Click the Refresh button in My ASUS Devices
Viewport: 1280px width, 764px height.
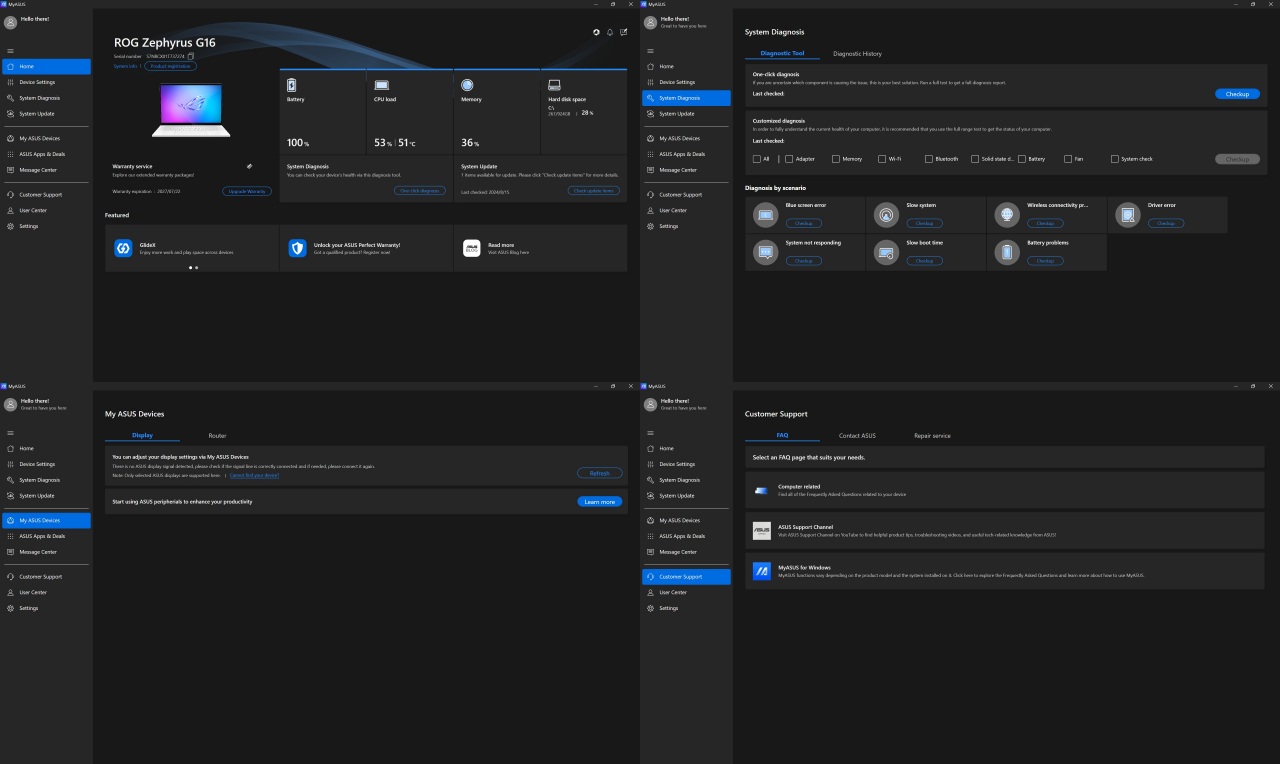[x=600, y=473]
